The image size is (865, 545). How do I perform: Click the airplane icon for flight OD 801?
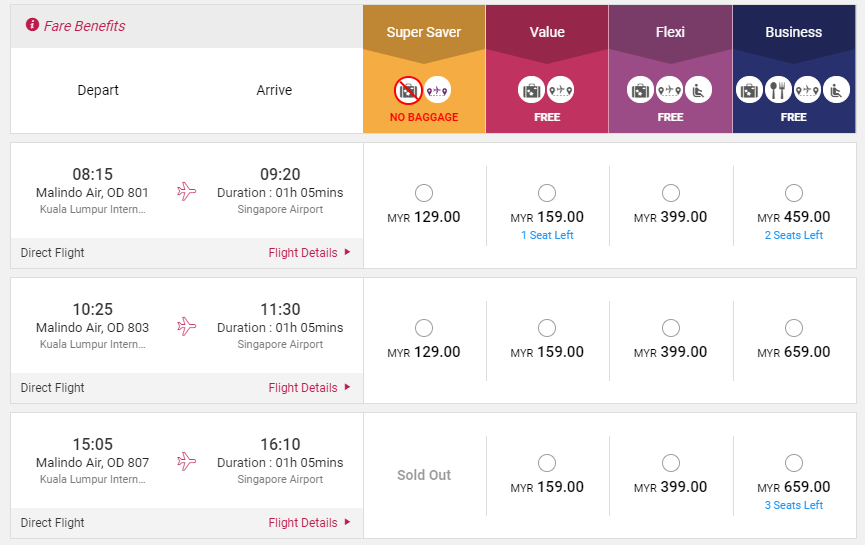186,191
